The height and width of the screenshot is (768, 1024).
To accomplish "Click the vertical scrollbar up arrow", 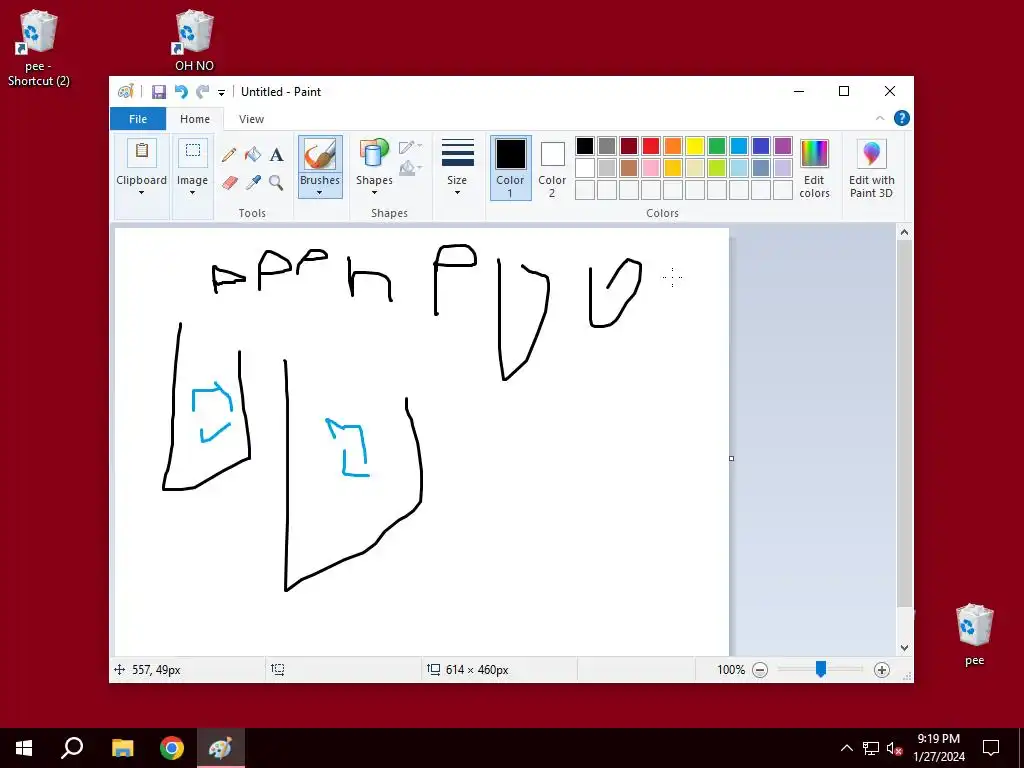I will click(904, 232).
